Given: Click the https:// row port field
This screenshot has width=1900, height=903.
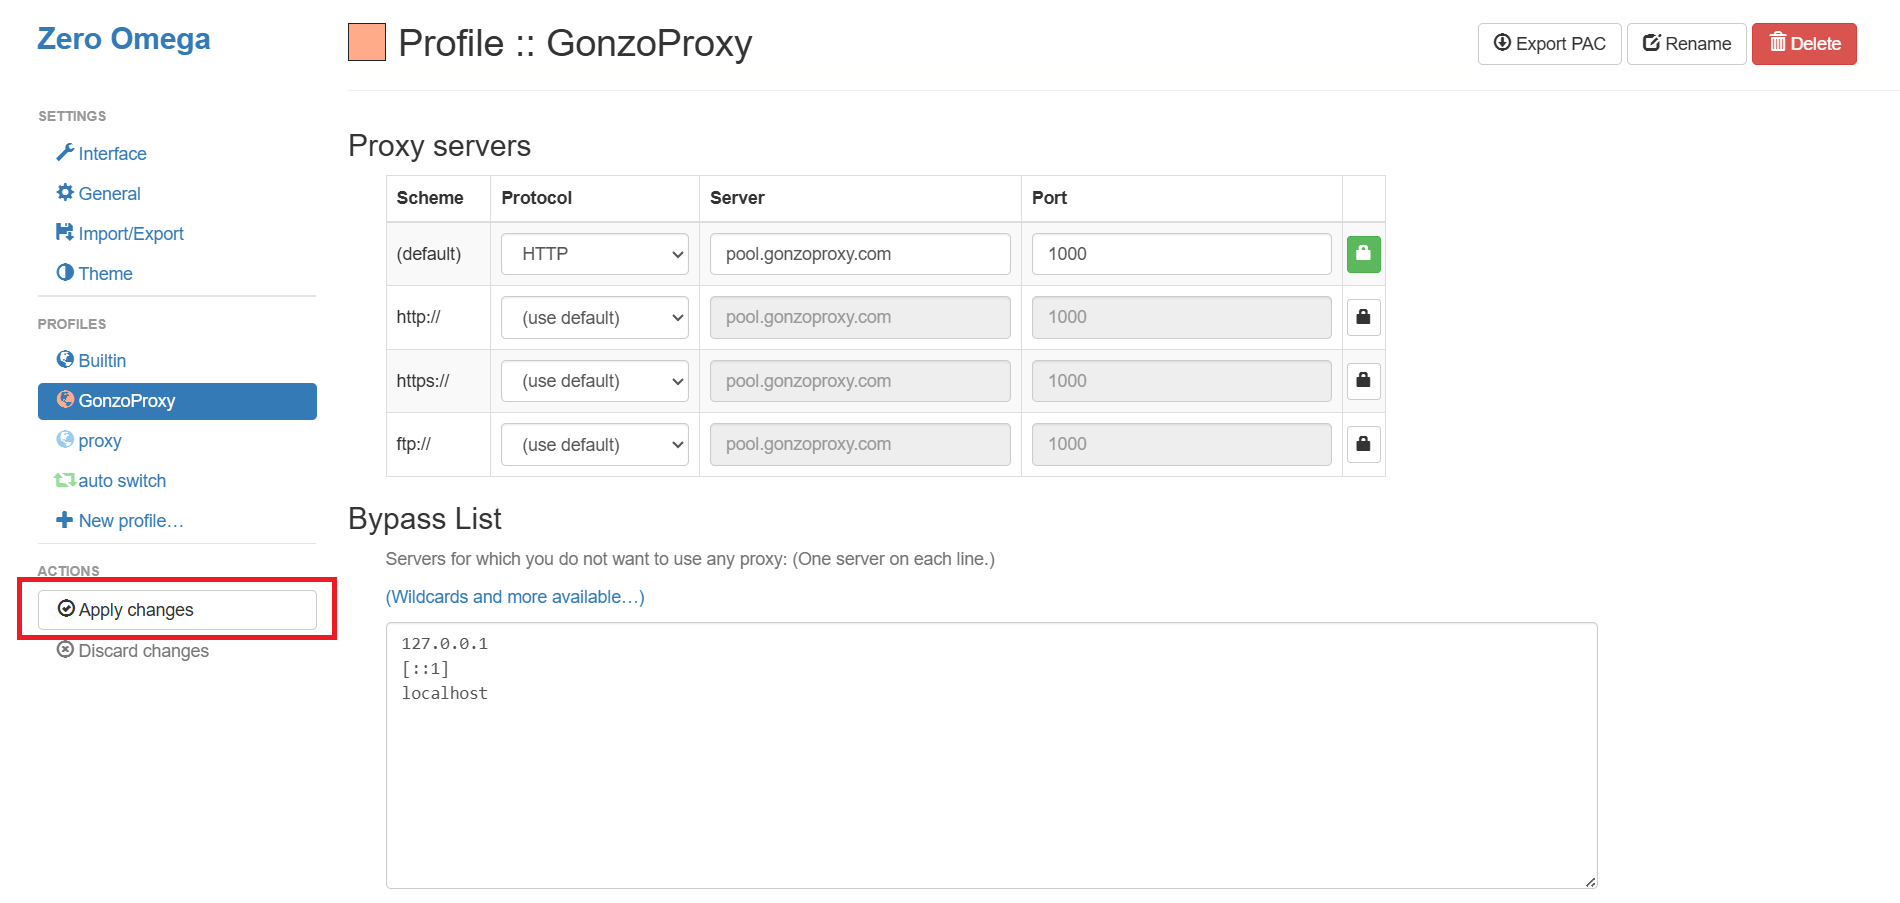Looking at the screenshot, I should click(1181, 381).
